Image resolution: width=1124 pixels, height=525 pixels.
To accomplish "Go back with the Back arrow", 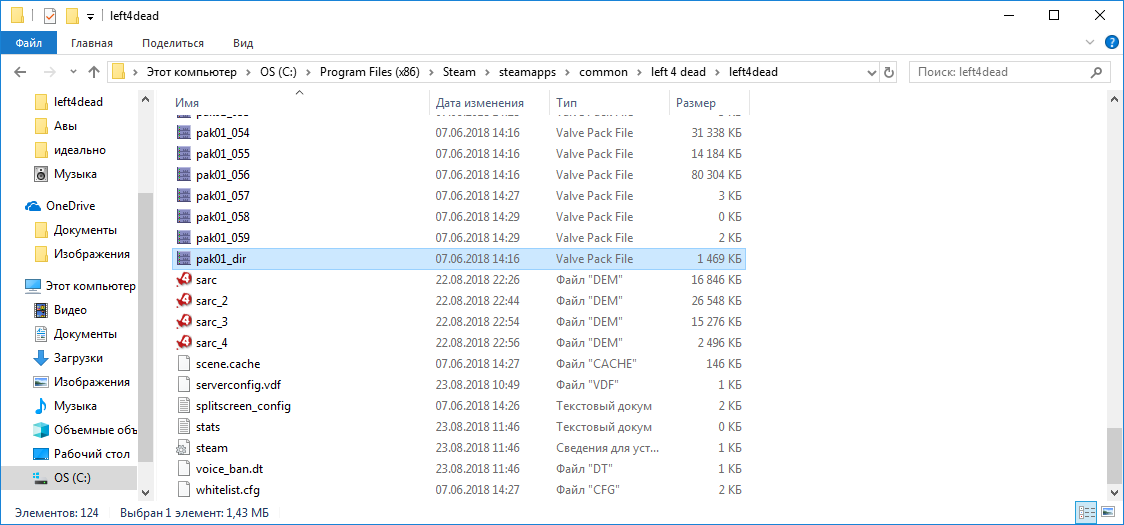I will [x=20, y=72].
